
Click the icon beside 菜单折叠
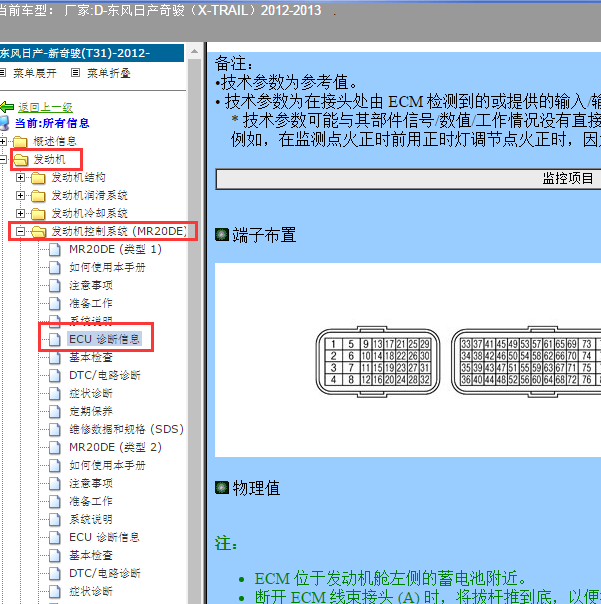(76, 72)
